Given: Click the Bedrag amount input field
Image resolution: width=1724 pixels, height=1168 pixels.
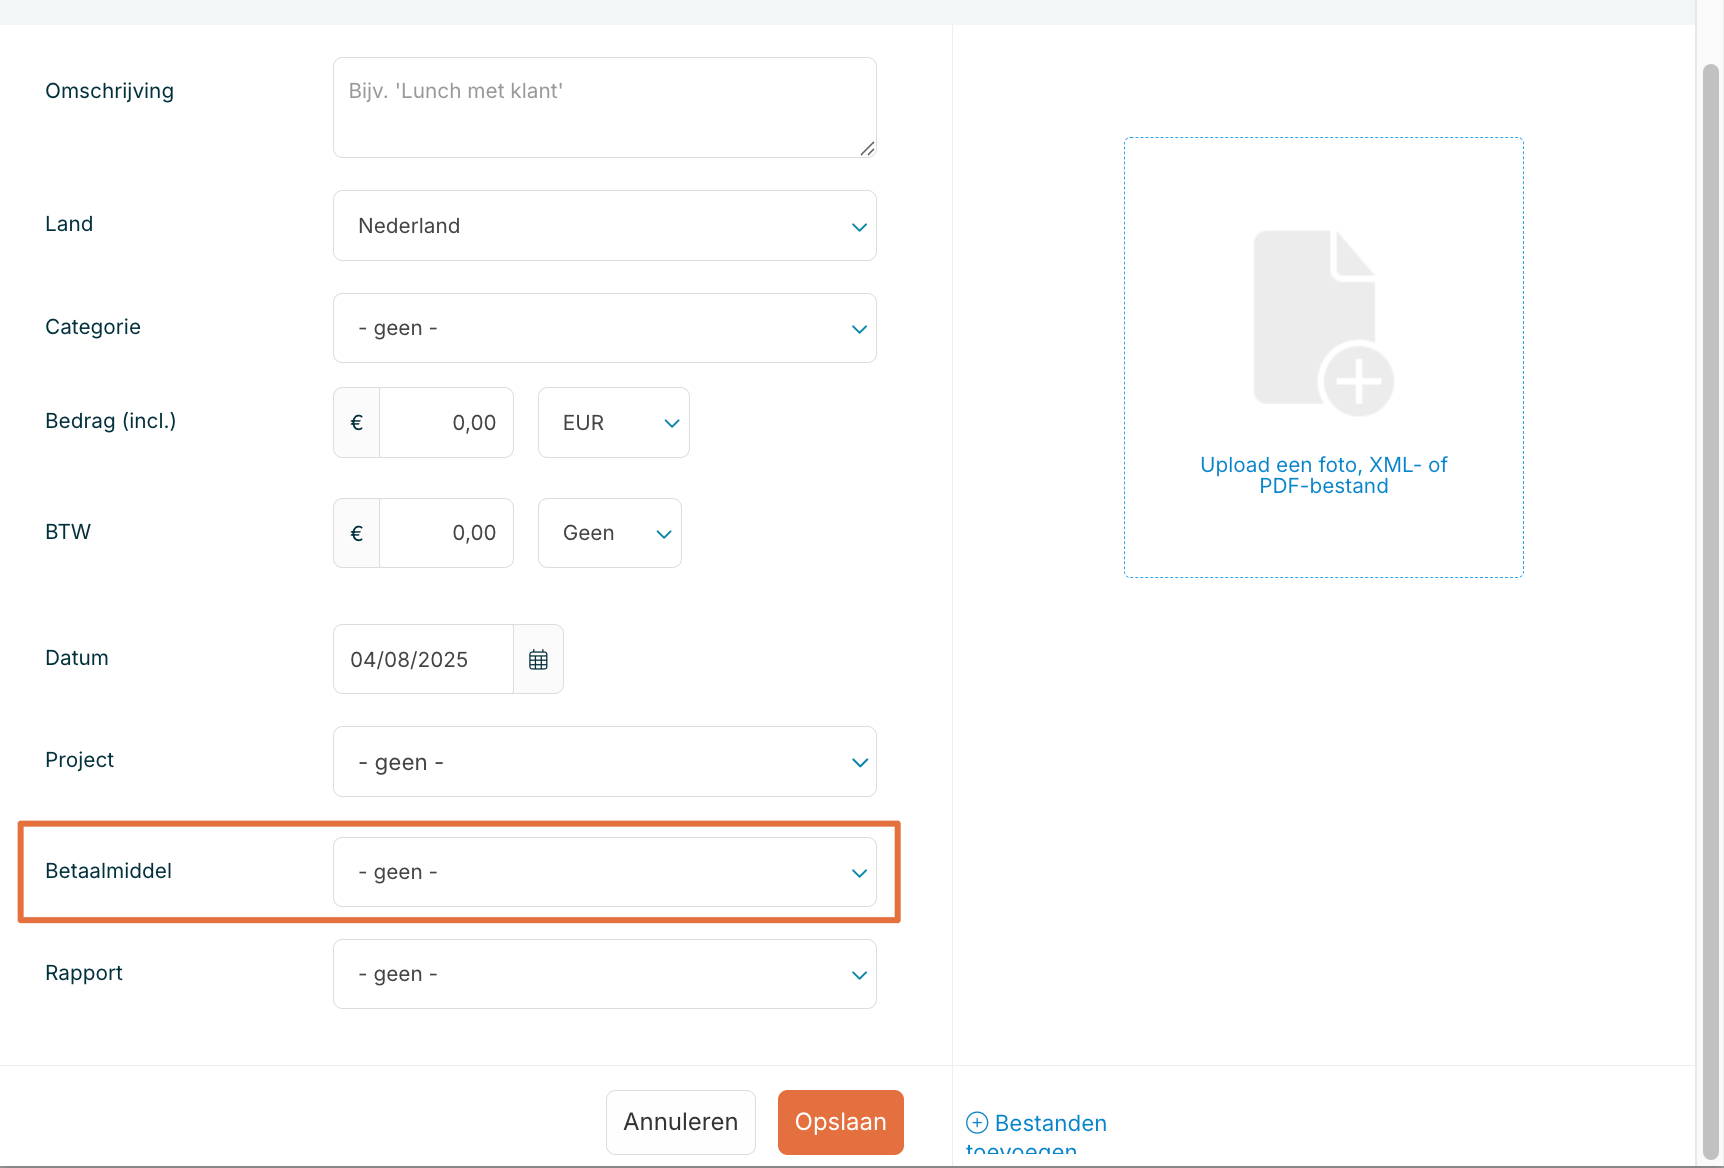Looking at the screenshot, I should pos(447,423).
